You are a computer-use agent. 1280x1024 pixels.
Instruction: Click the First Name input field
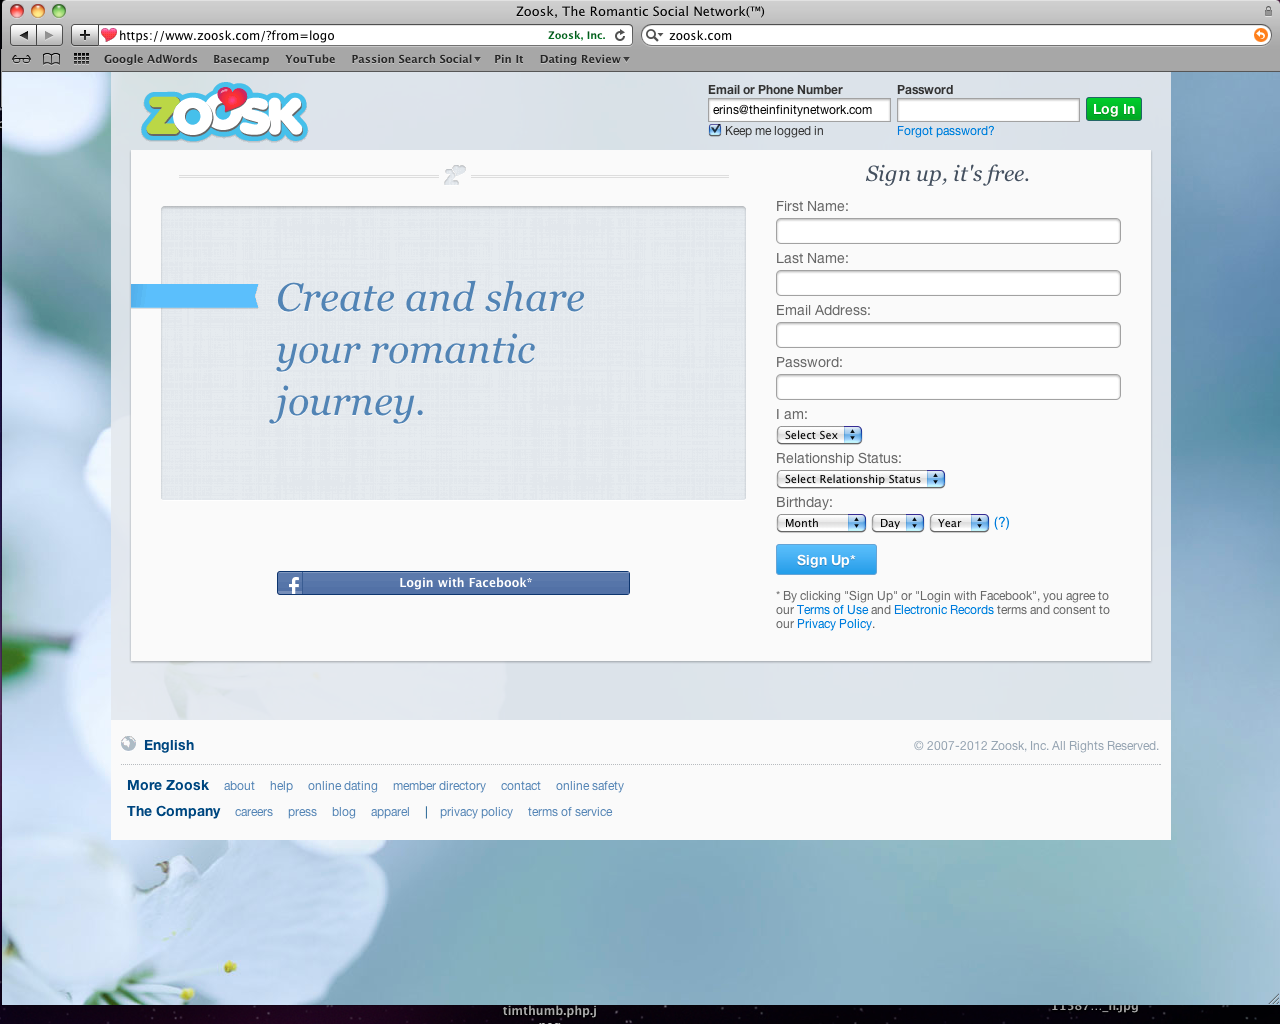(948, 231)
